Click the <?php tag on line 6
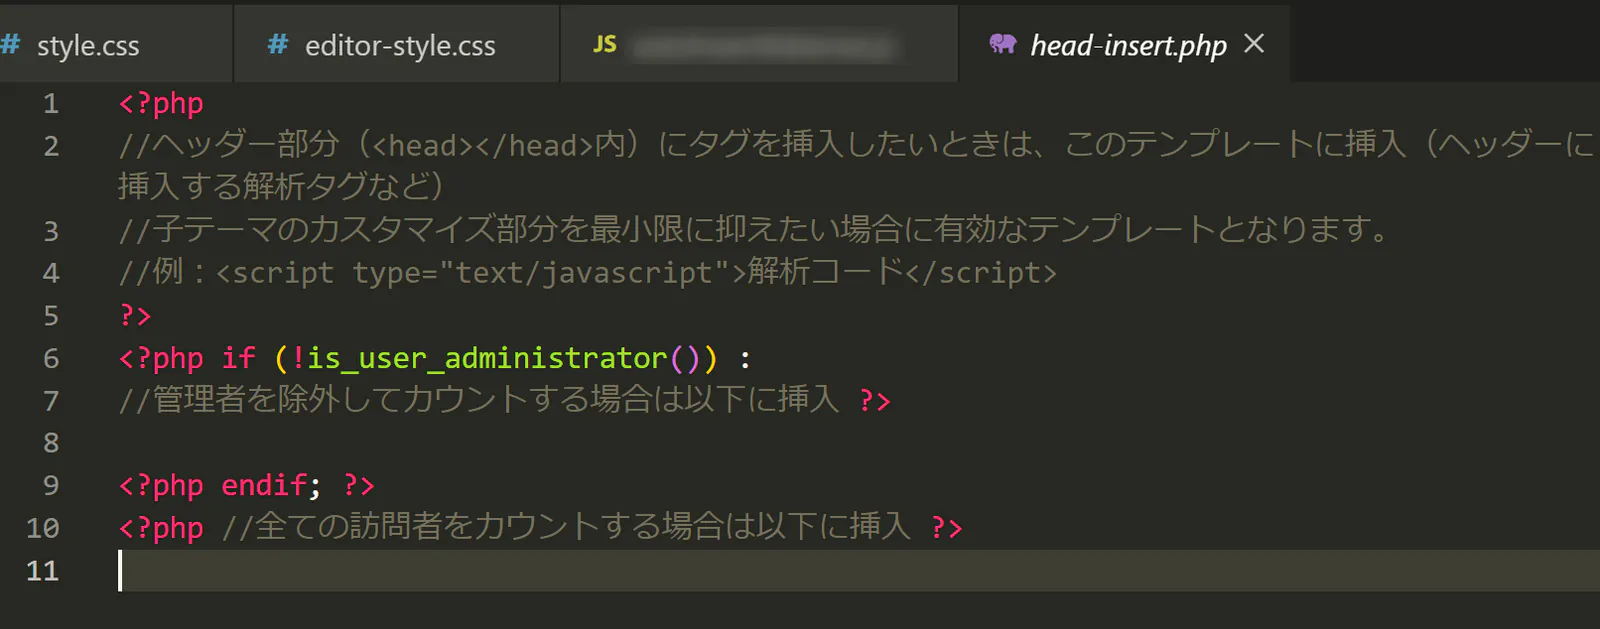Image resolution: width=1600 pixels, height=629 pixels. coord(161,358)
